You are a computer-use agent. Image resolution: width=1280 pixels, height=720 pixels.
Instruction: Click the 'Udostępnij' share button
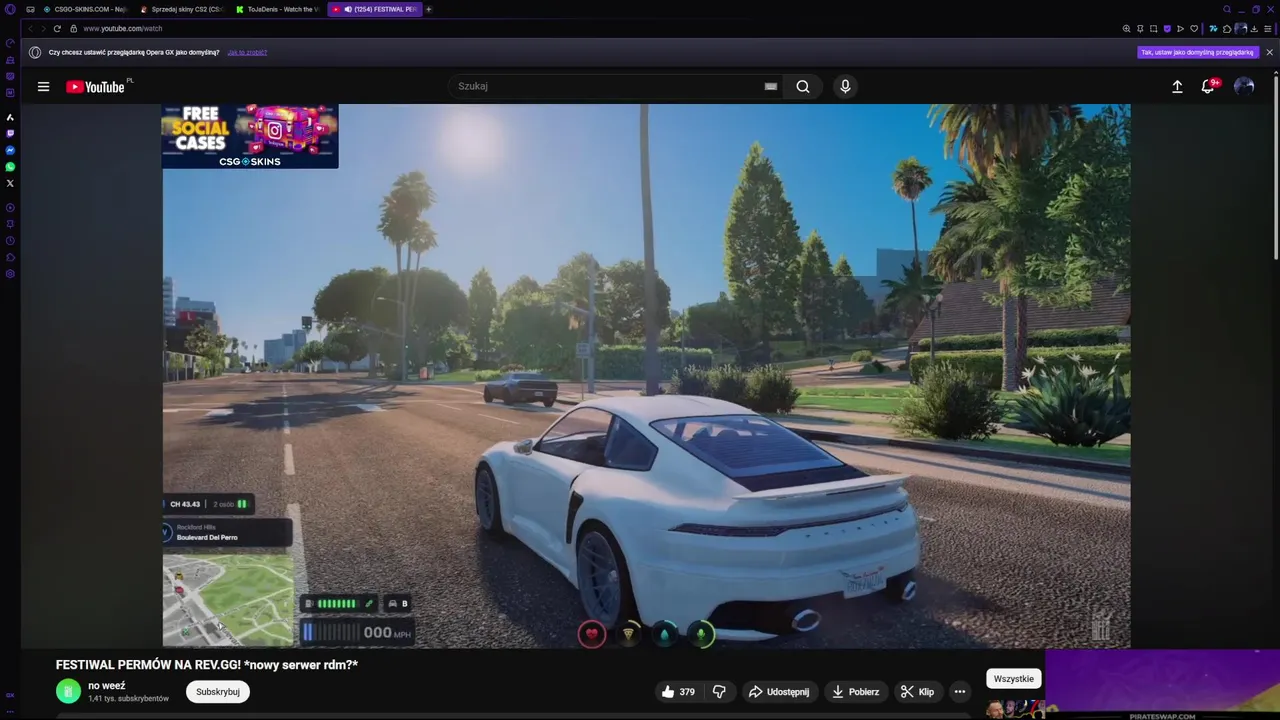[x=779, y=691]
